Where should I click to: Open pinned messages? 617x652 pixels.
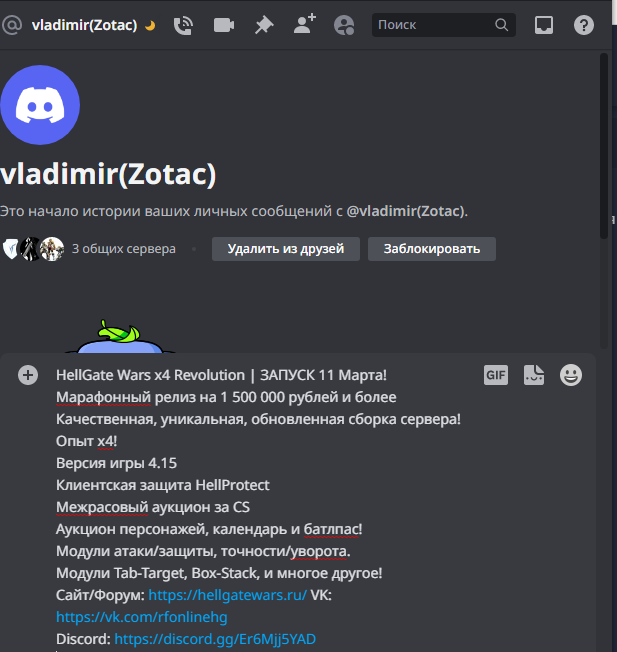[x=264, y=25]
